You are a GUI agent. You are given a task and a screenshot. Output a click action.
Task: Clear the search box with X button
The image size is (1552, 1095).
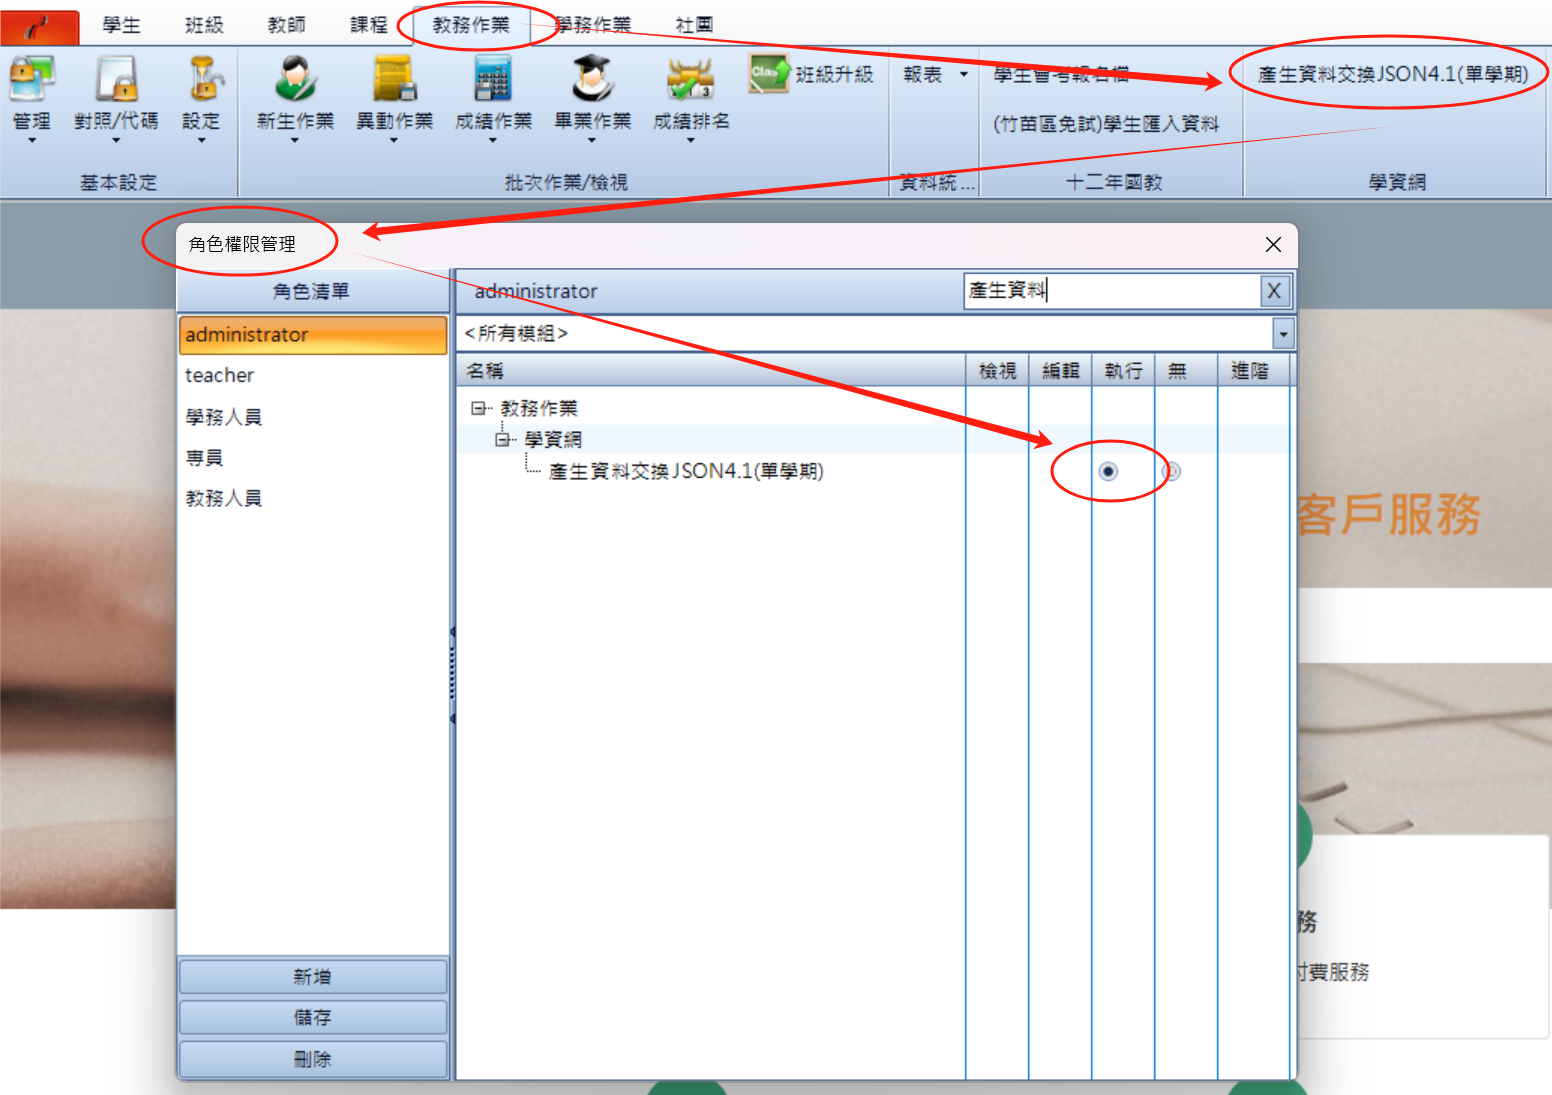coord(1274,291)
